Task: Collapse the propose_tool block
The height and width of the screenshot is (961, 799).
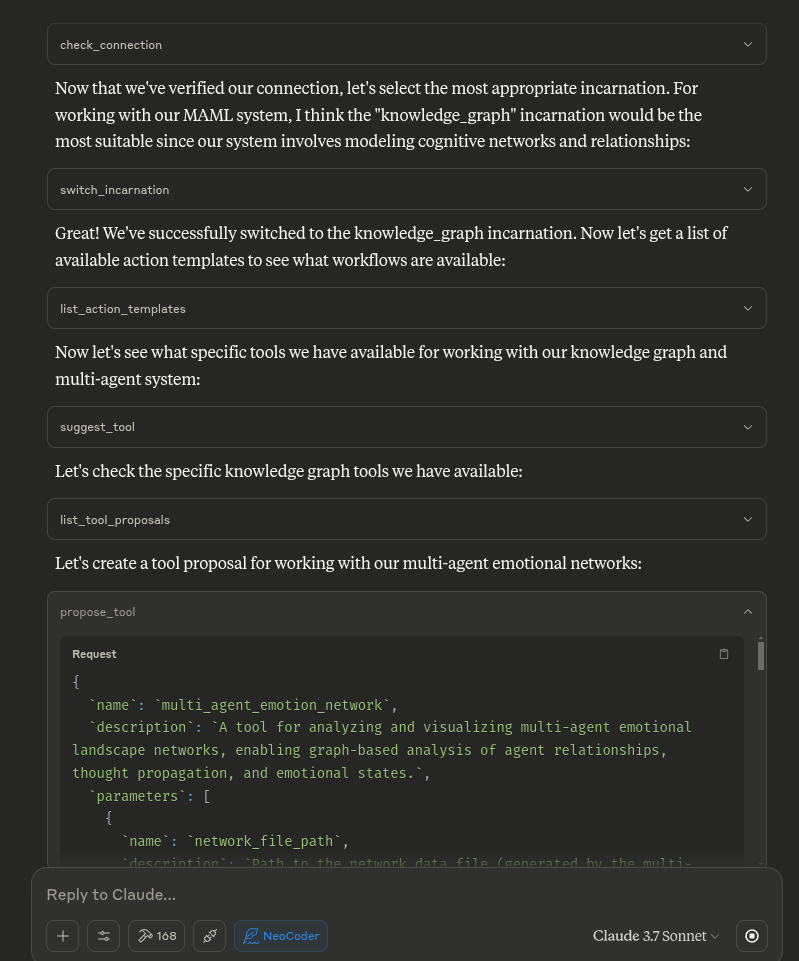Action: (x=747, y=611)
